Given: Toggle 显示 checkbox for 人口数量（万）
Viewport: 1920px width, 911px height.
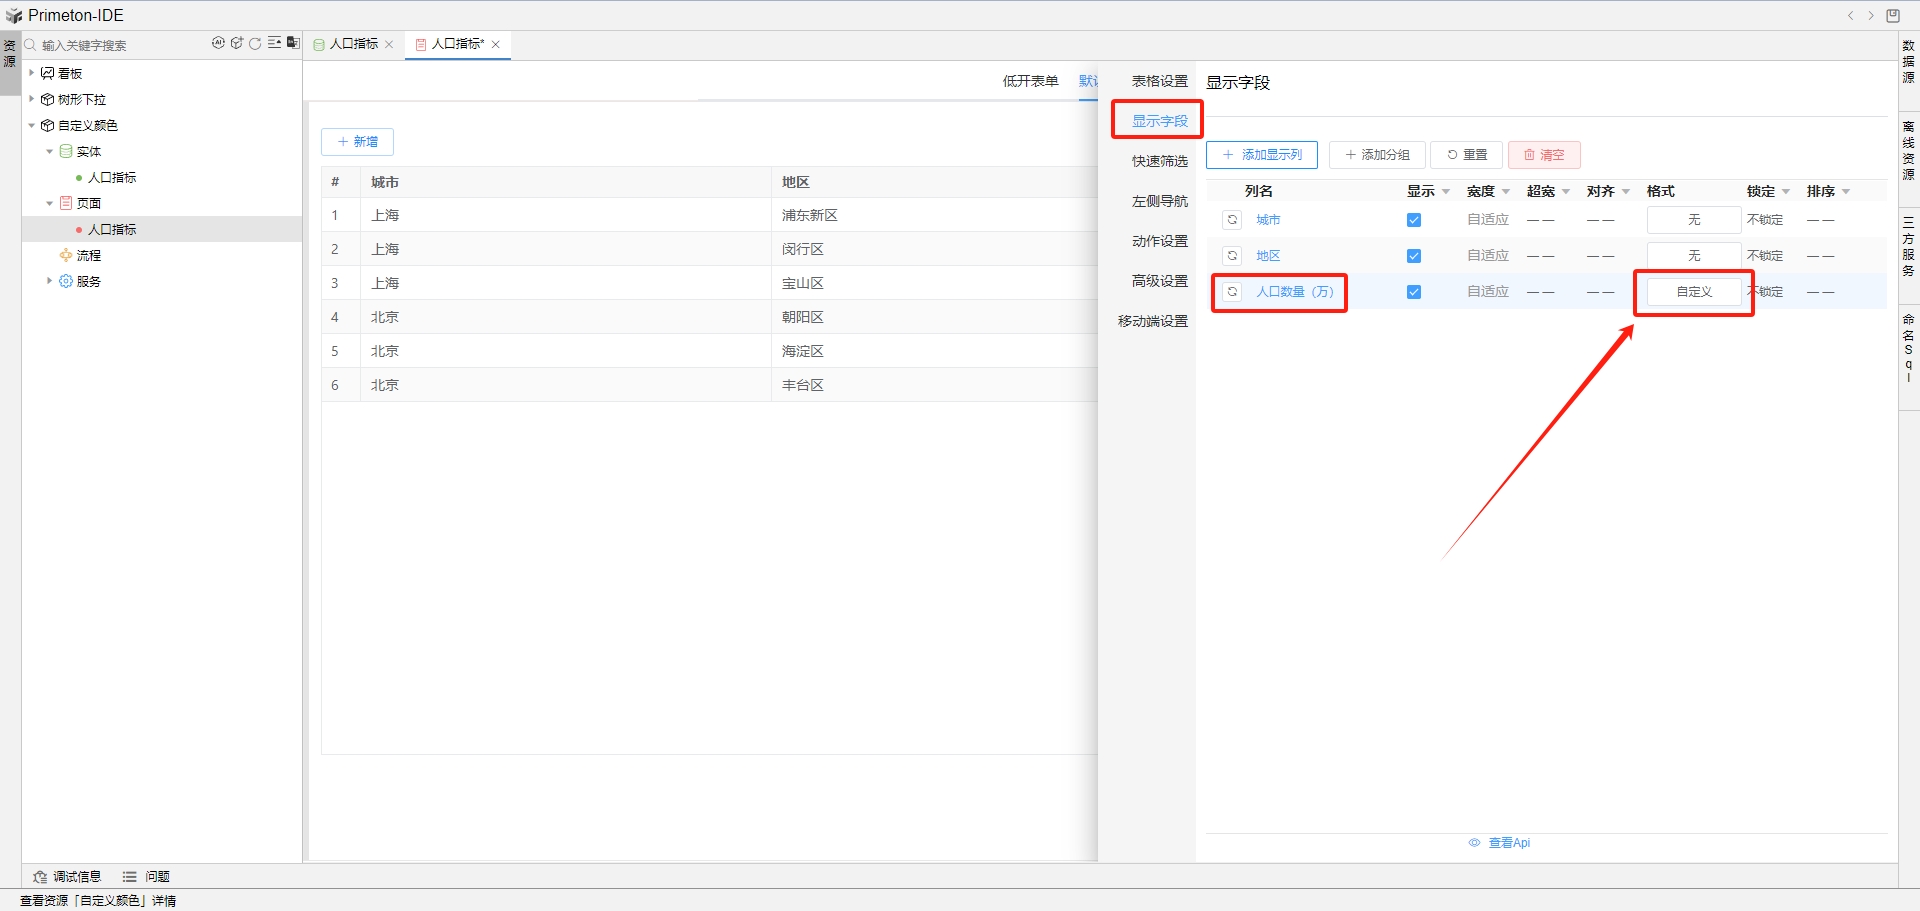Looking at the screenshot, I should tap(1413, 292).
